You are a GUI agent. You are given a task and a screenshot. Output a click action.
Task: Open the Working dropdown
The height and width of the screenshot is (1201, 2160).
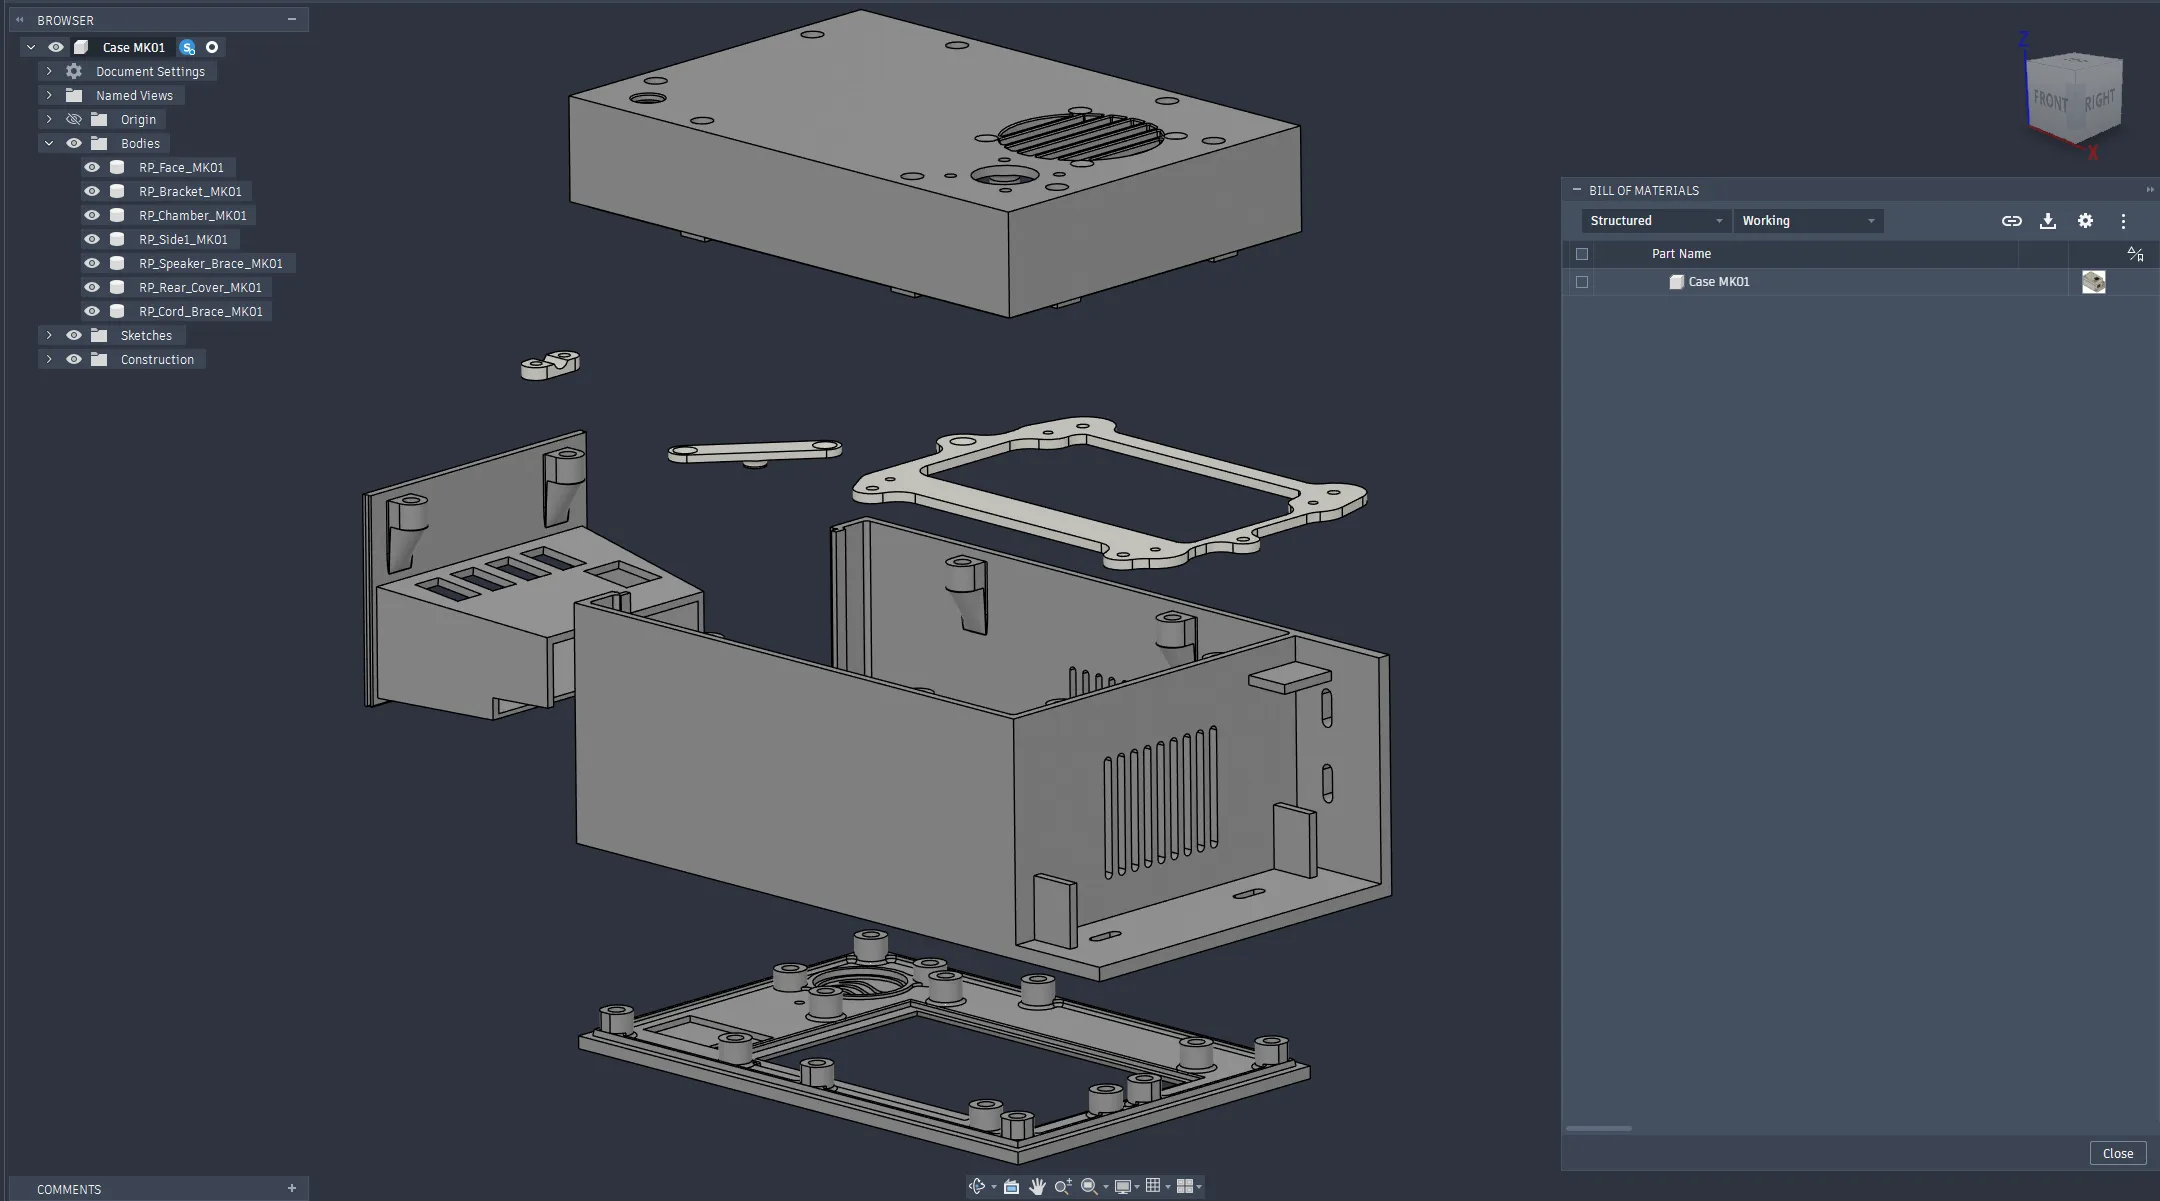[1808, 221]
